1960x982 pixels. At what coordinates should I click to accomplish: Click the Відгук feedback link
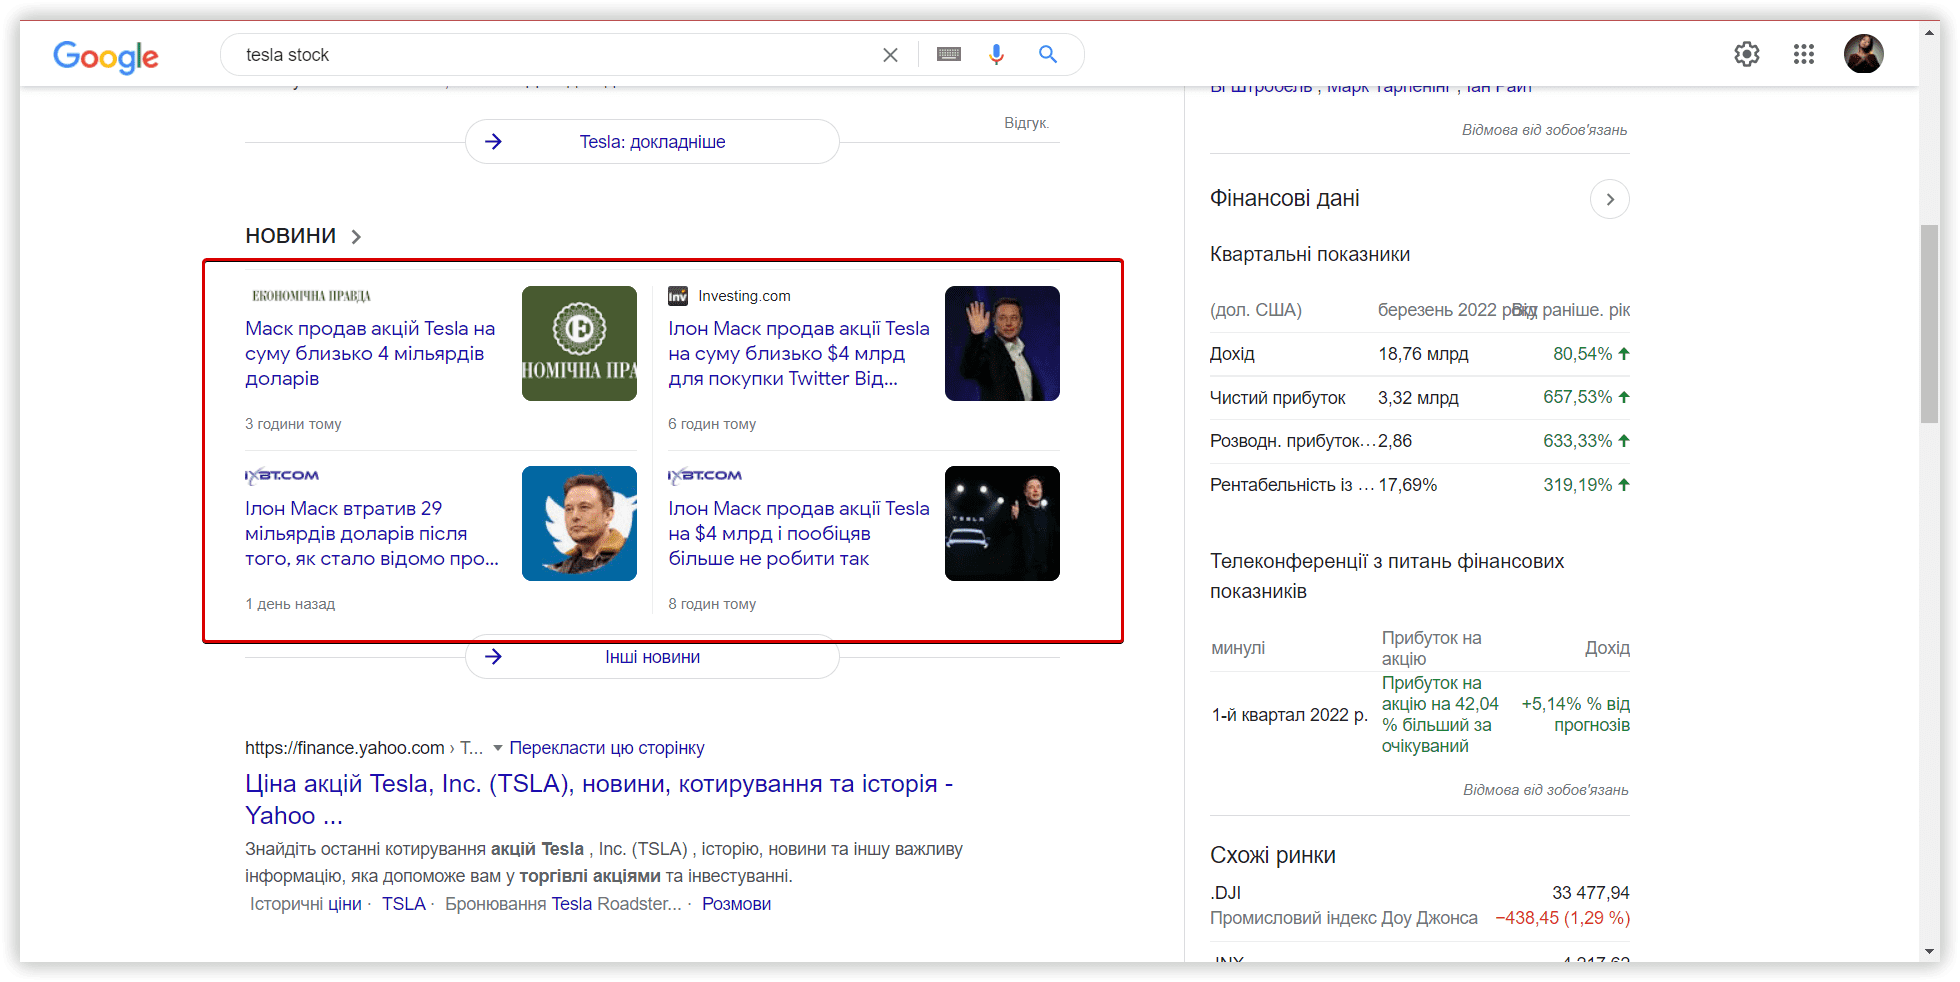pos(1026,123)
